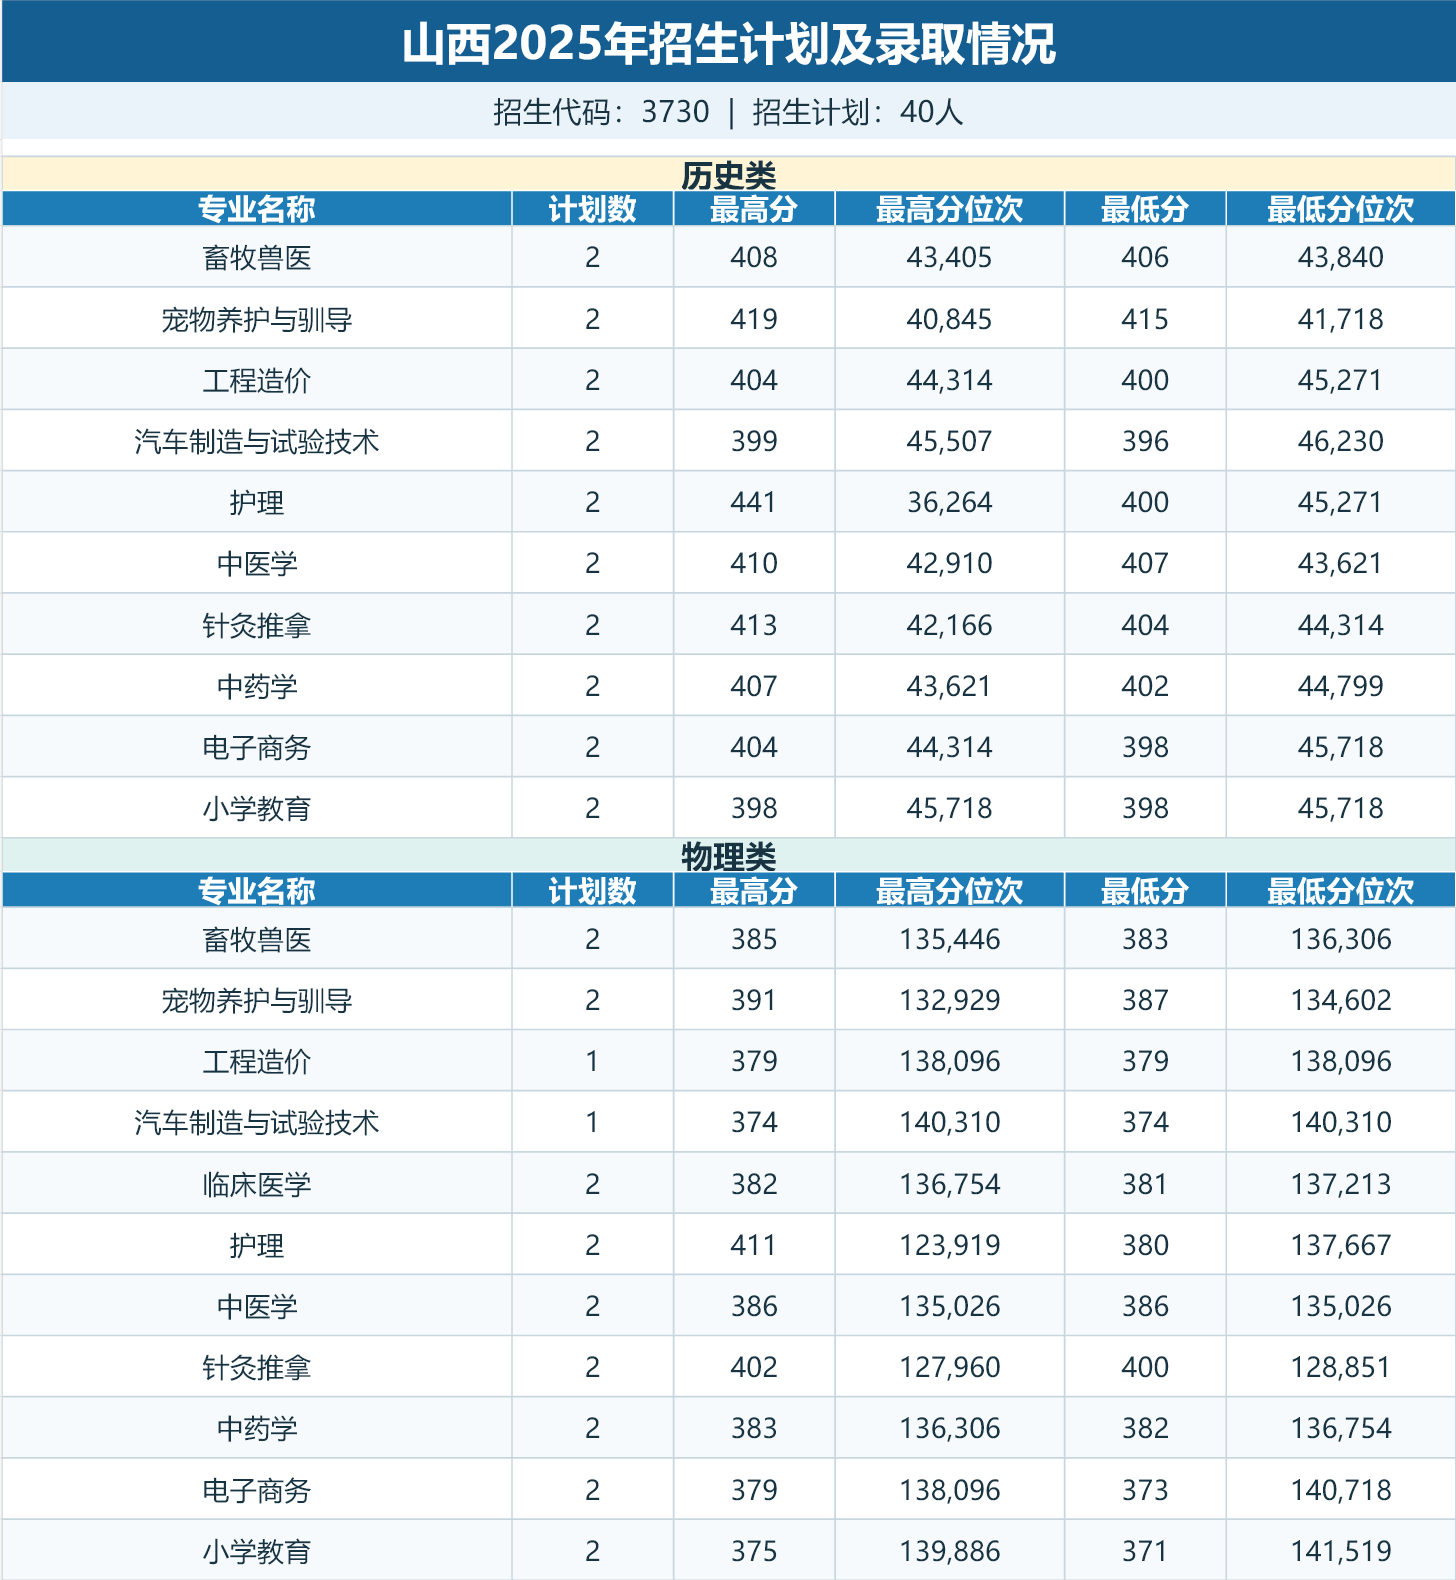Select highest score 419 cell
This screenshot has width=1456, height=1580.
pos(754,319)
